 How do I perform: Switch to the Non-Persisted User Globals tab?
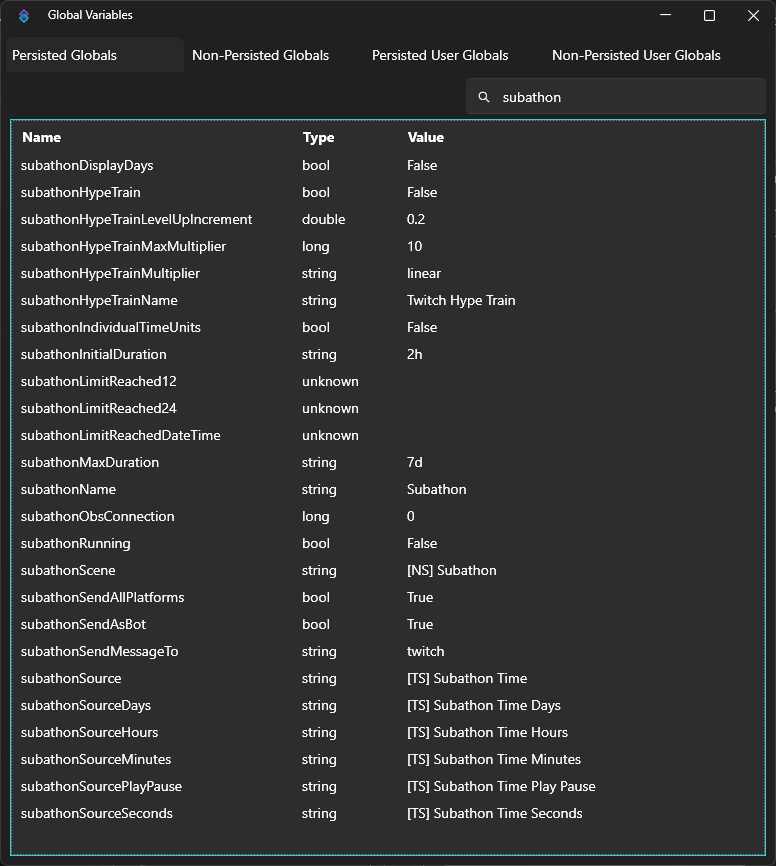636,55
